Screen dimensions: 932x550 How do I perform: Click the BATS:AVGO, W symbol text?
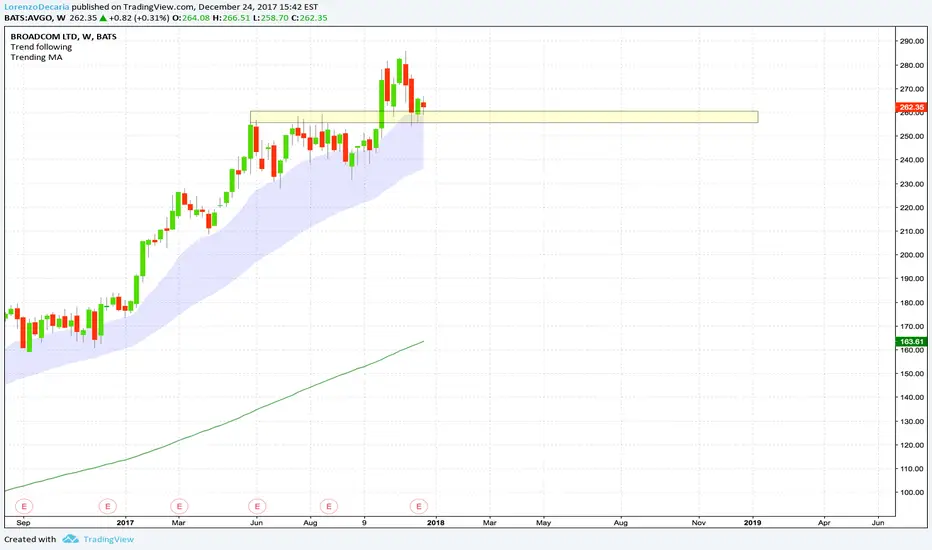(x=35, y=18)
